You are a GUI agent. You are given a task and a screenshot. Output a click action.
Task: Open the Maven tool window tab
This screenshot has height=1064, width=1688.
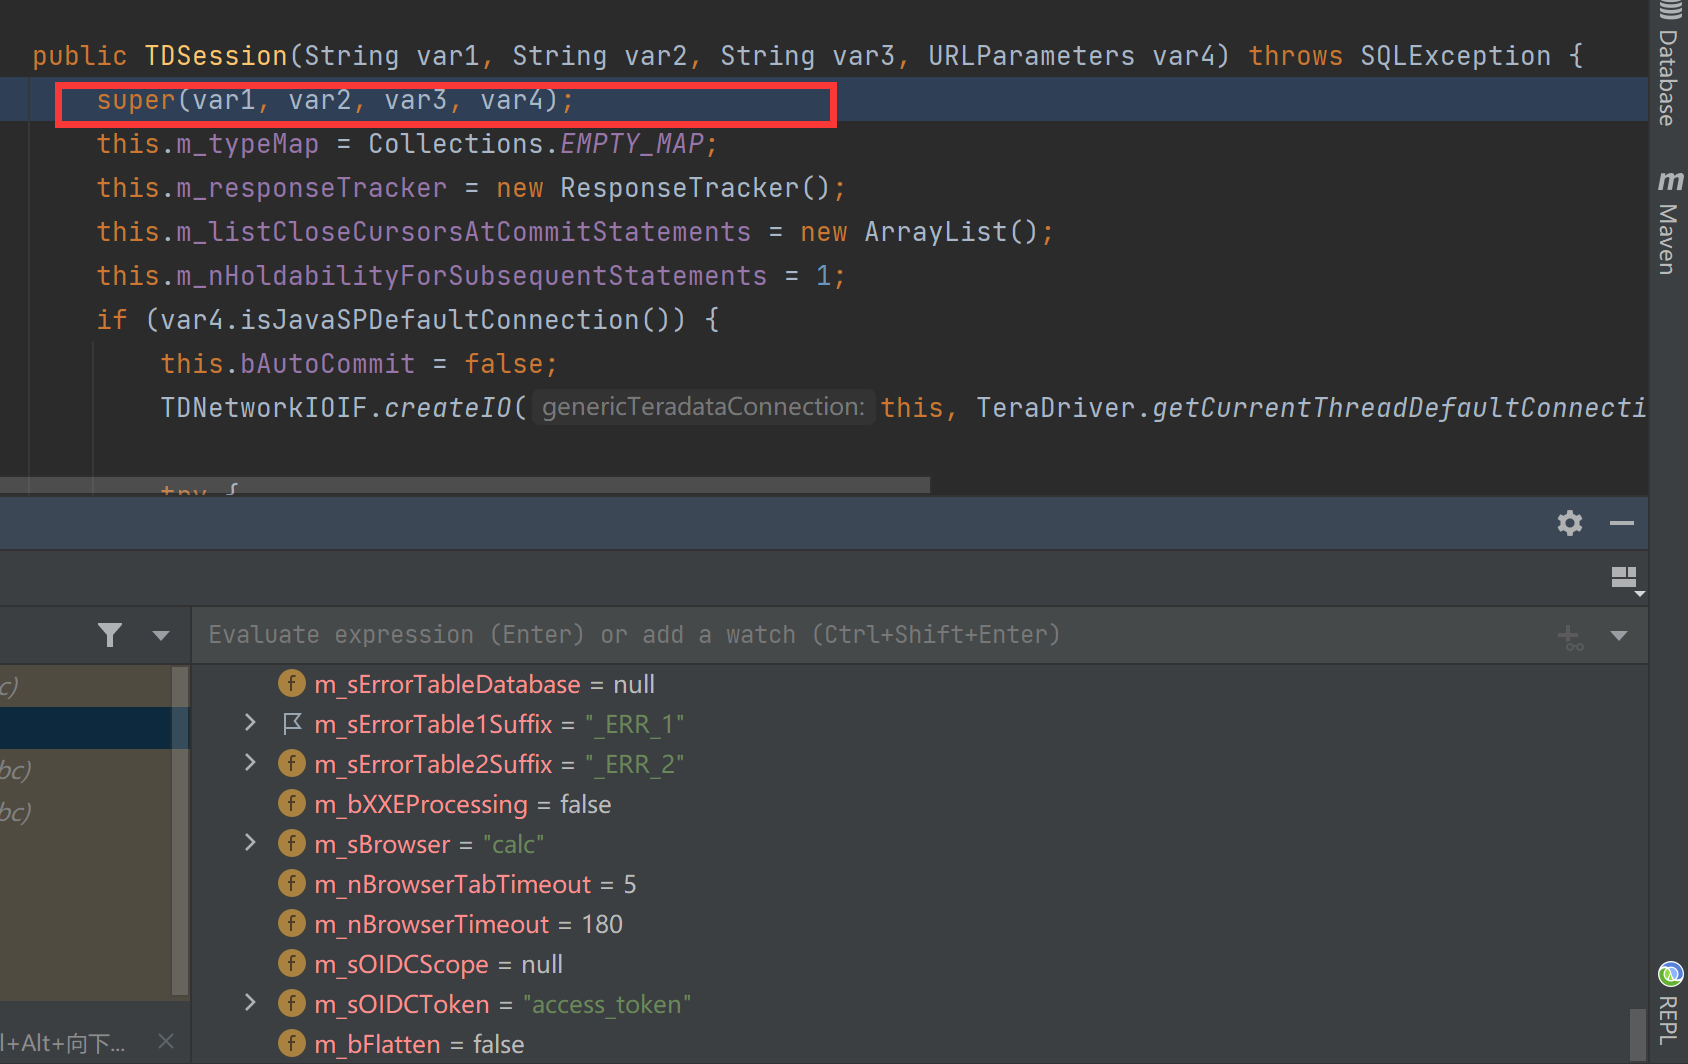(1669, 222)
